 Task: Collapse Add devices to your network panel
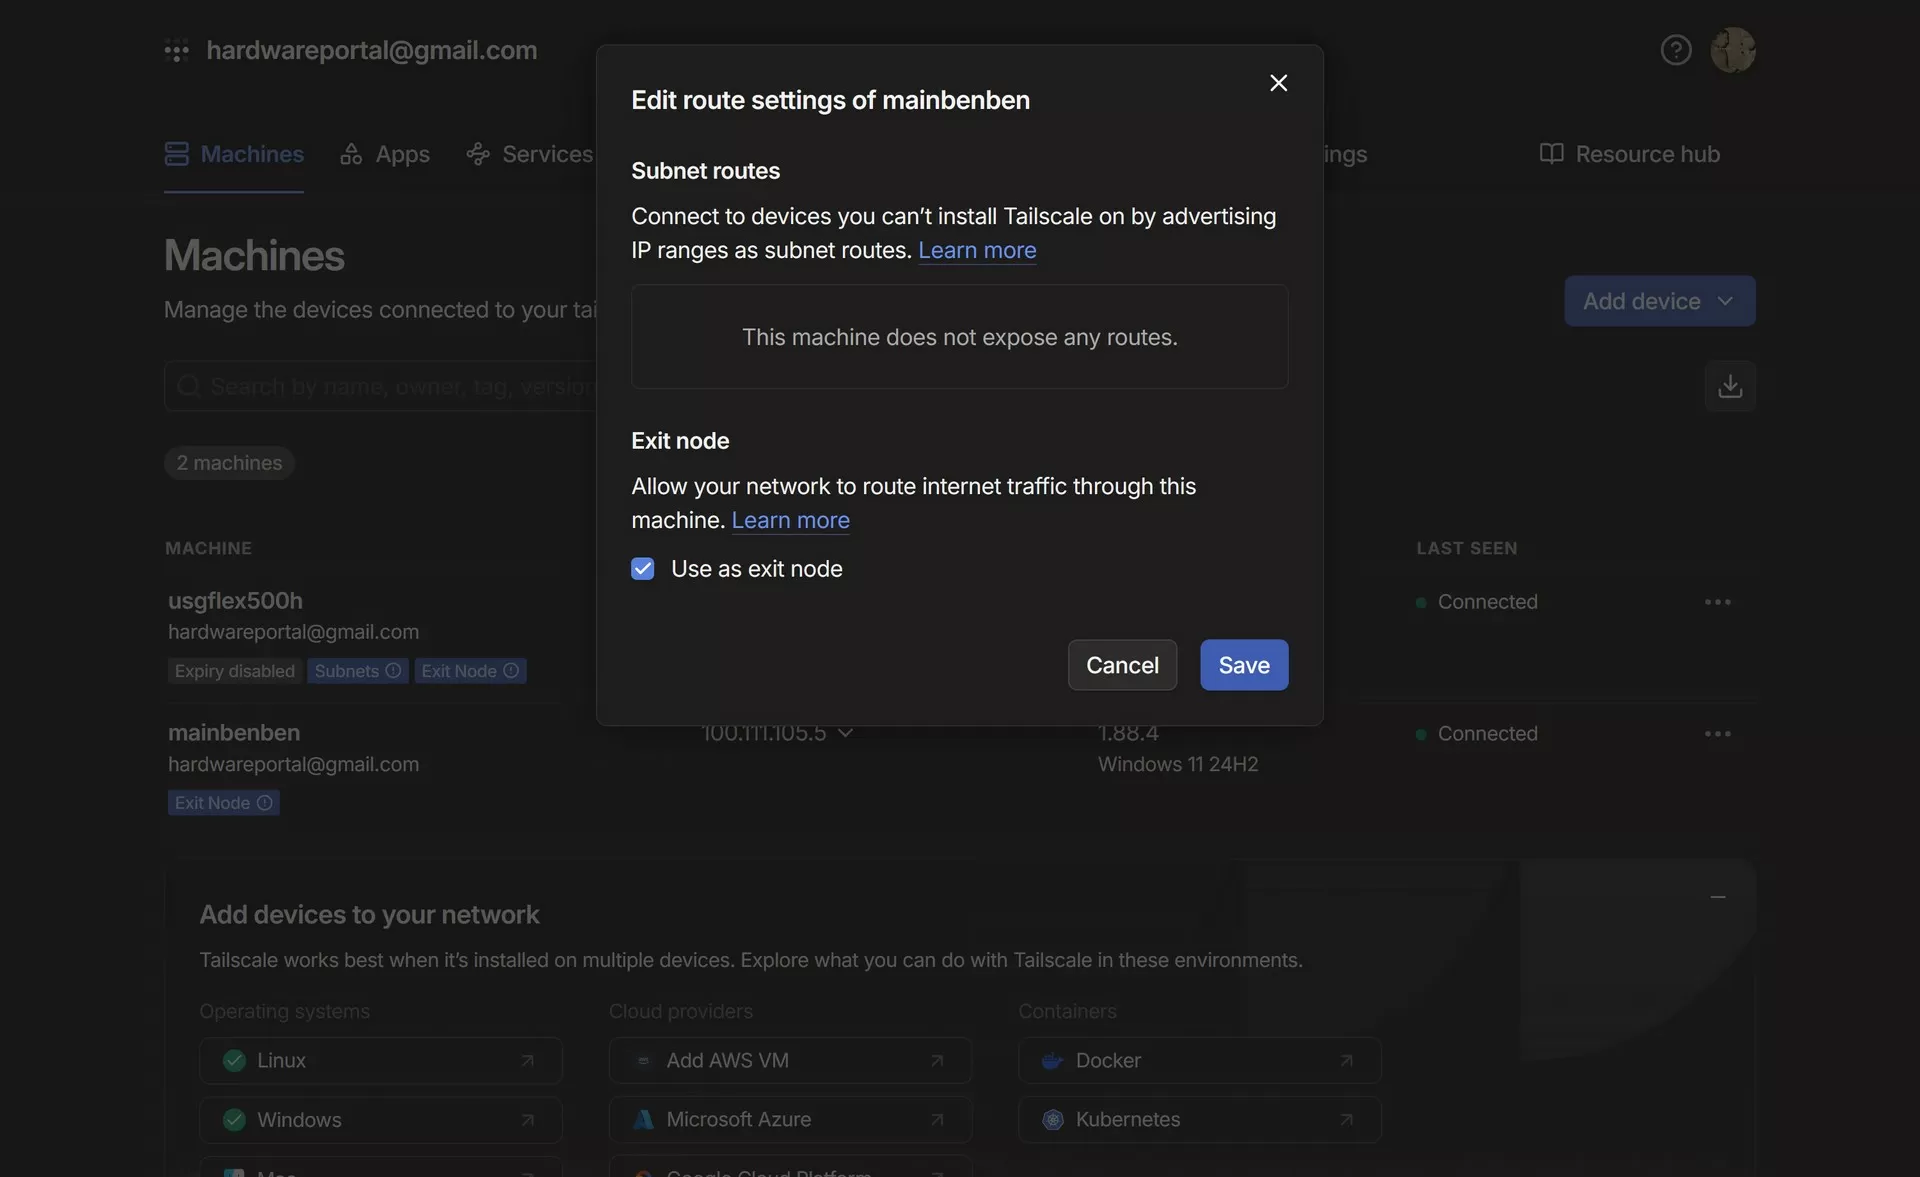[1717, 897]
